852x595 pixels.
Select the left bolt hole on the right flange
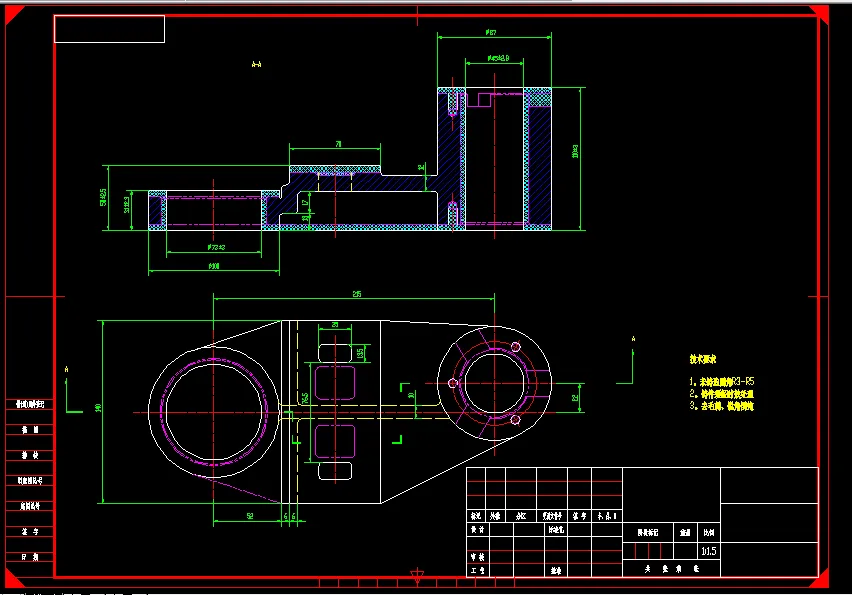tap(453, 383)
